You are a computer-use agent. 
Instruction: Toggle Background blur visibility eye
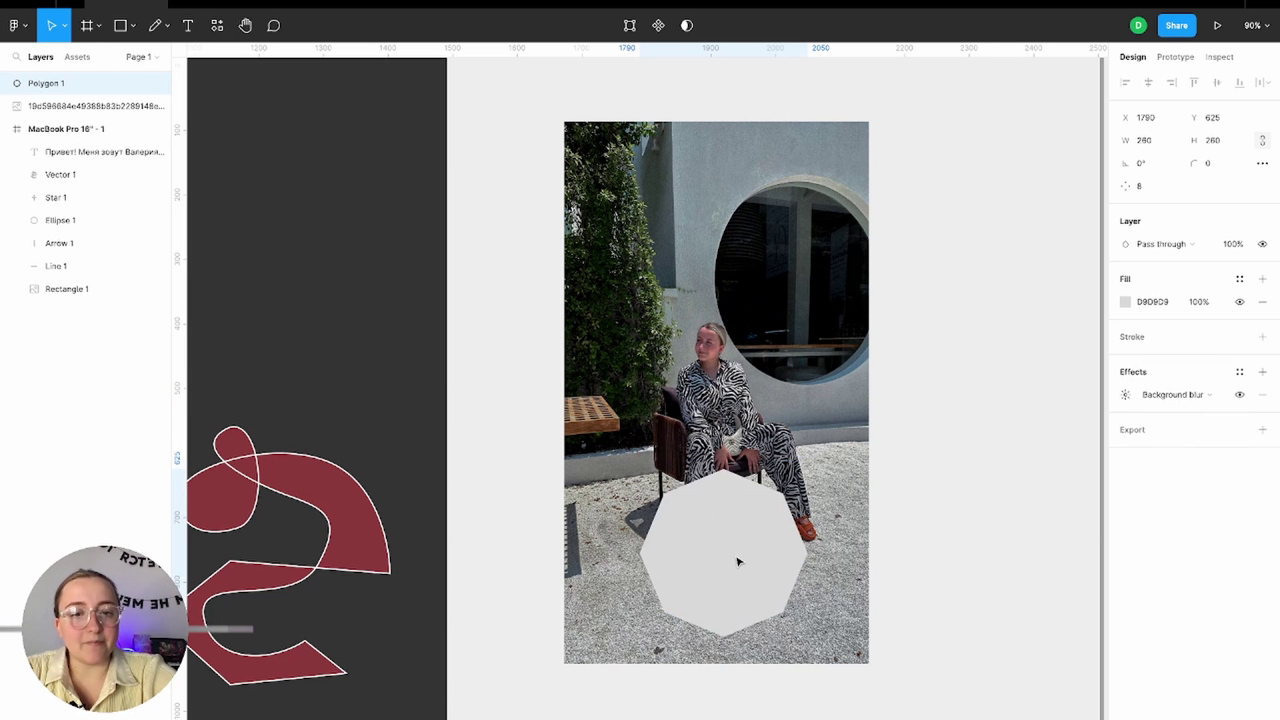tap(1239, 395)
